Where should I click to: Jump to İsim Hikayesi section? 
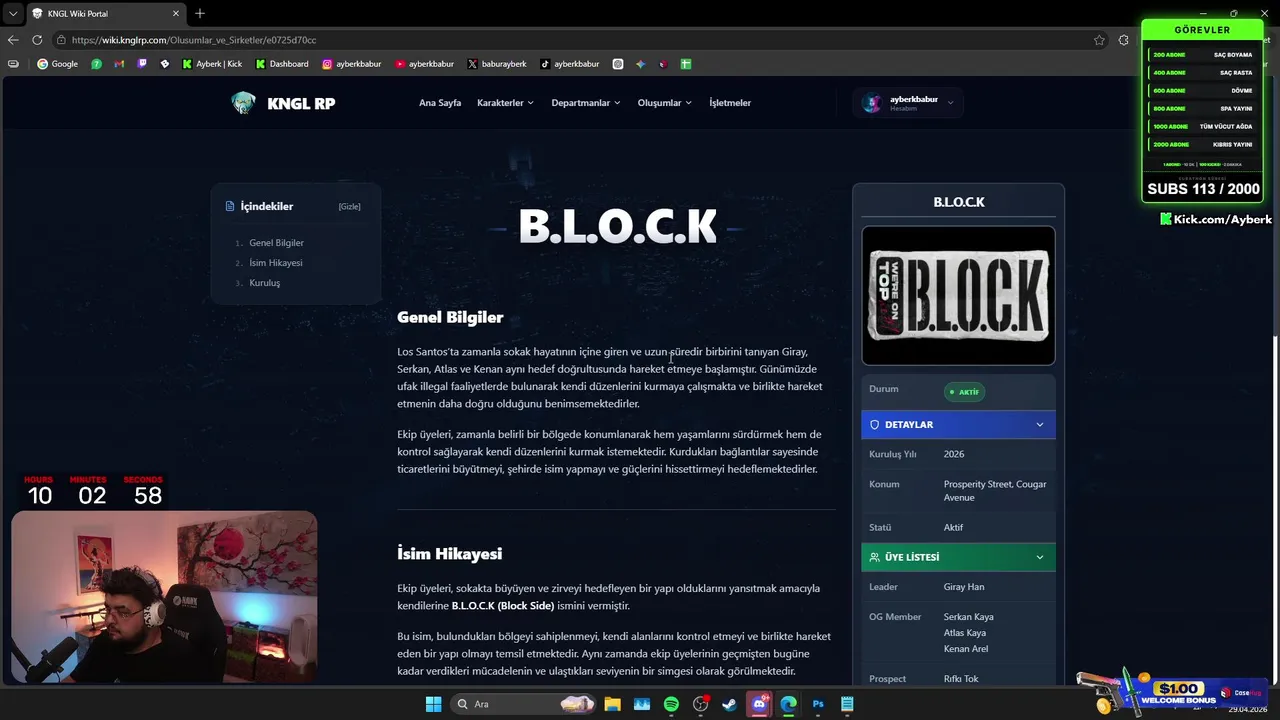(276, 263)
